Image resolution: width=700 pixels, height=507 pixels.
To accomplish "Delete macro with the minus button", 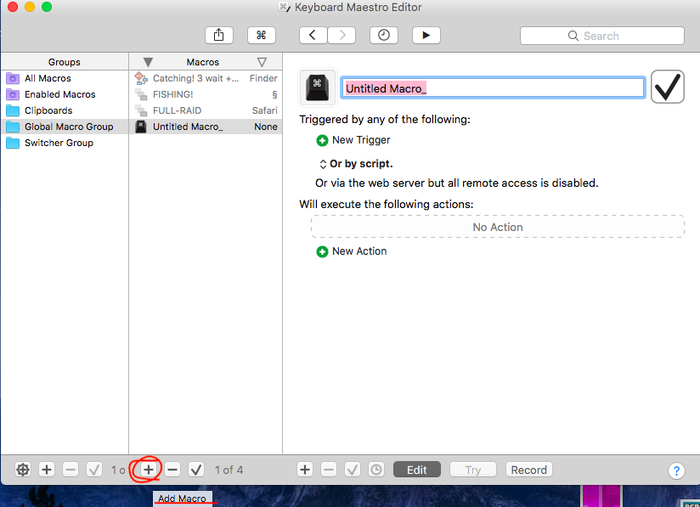I will coord(172,470).
